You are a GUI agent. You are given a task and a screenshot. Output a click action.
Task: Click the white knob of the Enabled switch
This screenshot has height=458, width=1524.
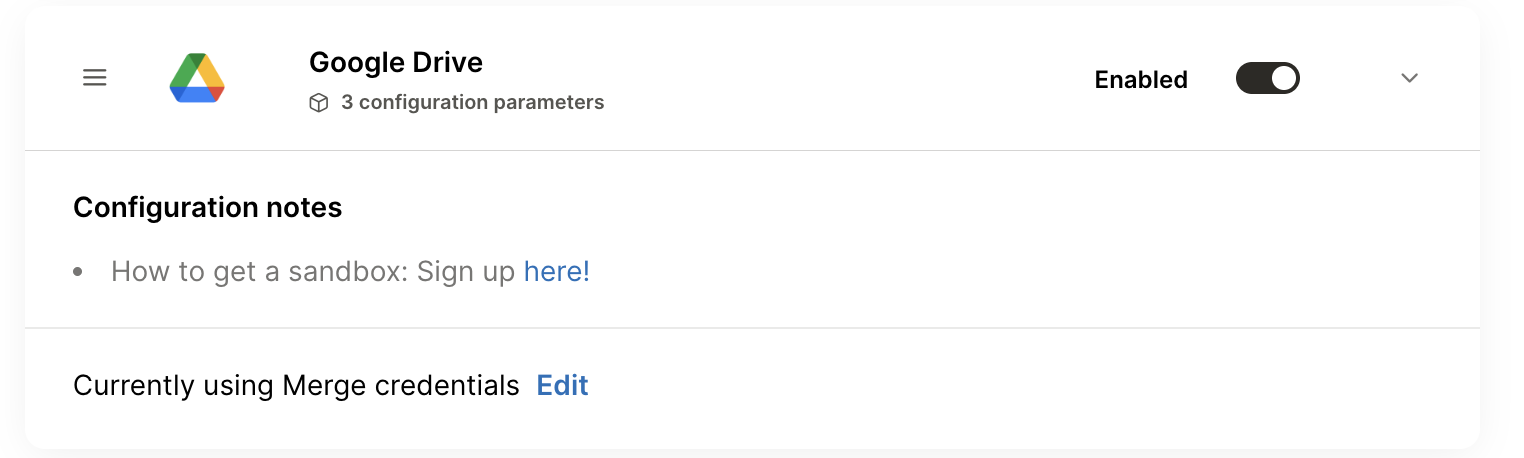(x=1283, y=78)
